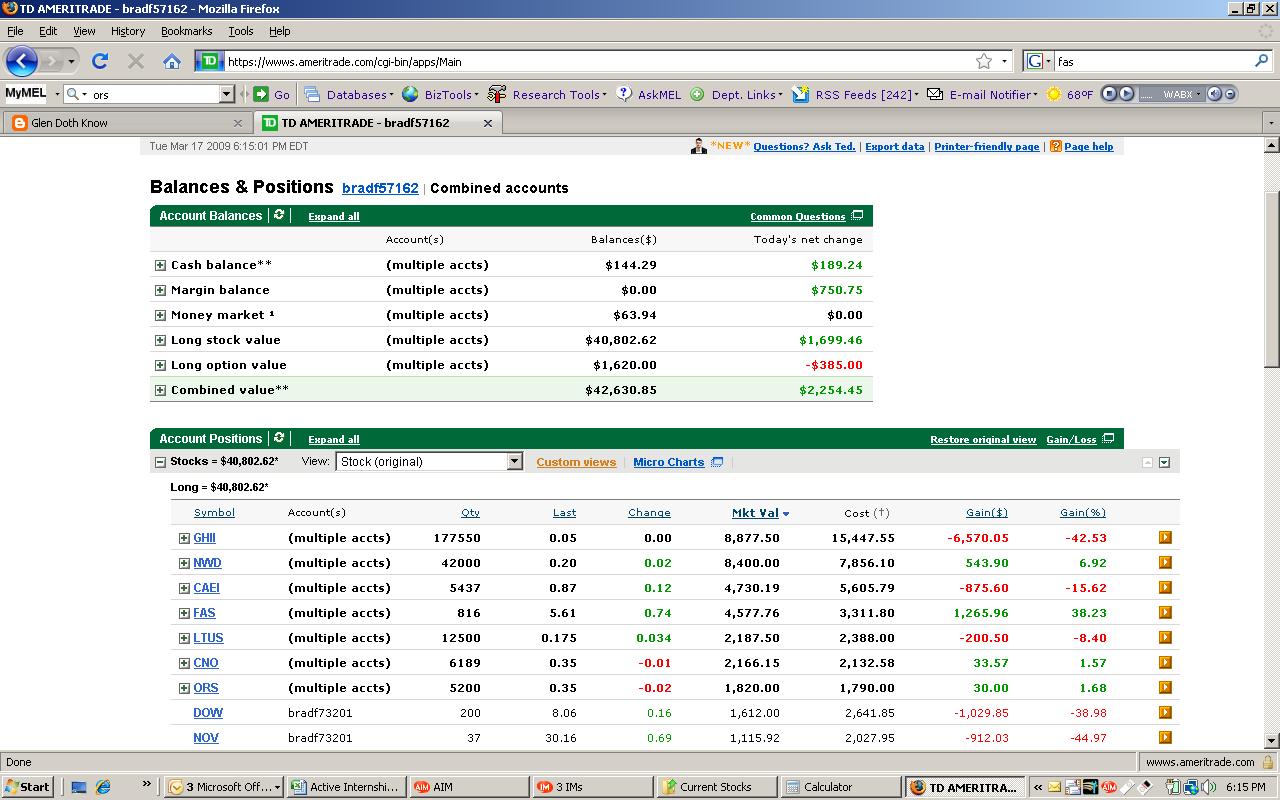The height and width of the screenshot is (800, 1280).
Task: Click the Account Positions refresh icon
Action: (x=279, y=438)
